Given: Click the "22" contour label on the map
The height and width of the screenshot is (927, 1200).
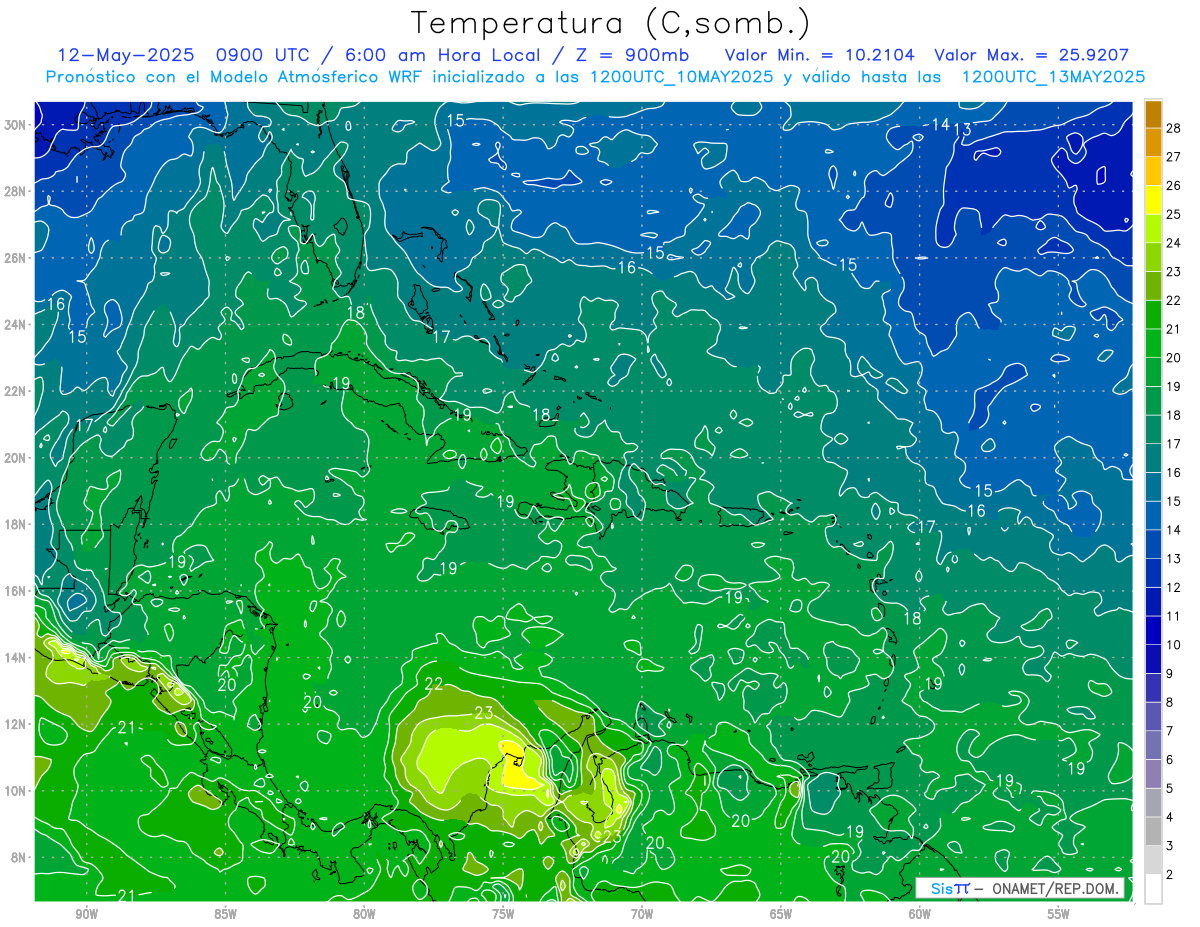Looking at the screenshot, I should (434, 684).
